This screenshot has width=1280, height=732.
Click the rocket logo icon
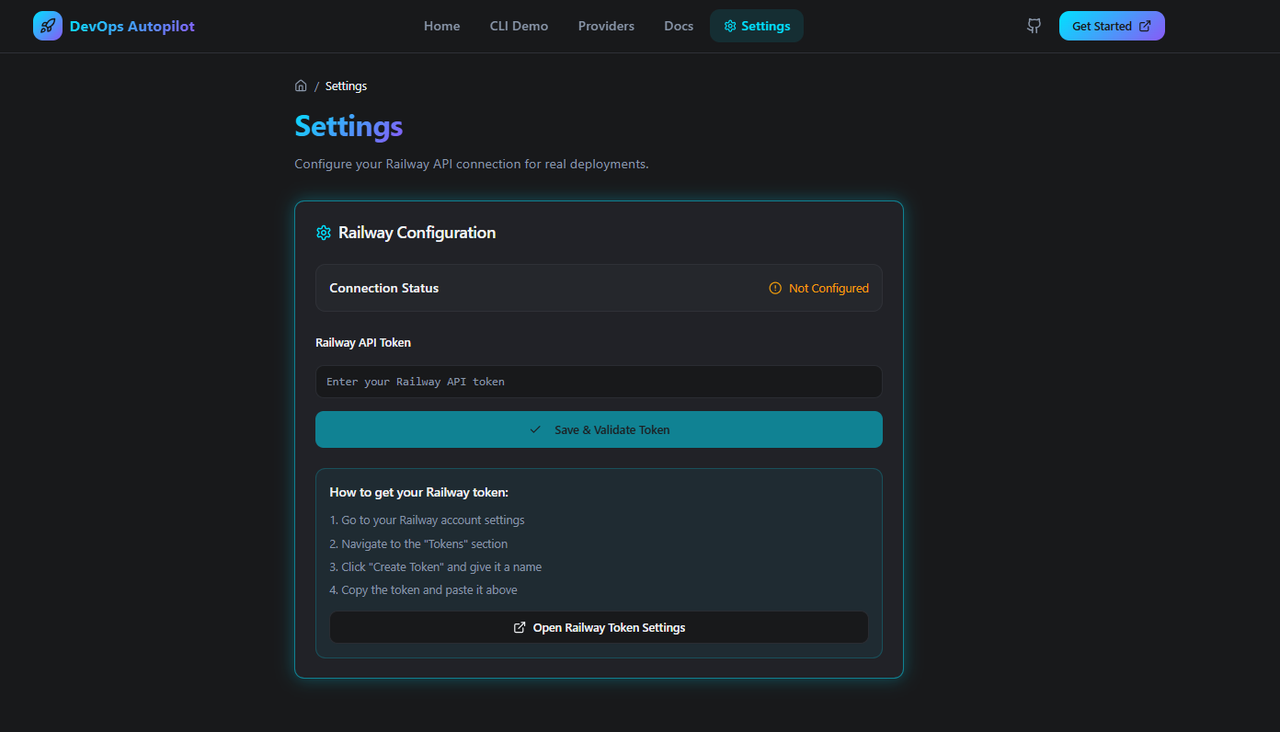click(47, 26)
